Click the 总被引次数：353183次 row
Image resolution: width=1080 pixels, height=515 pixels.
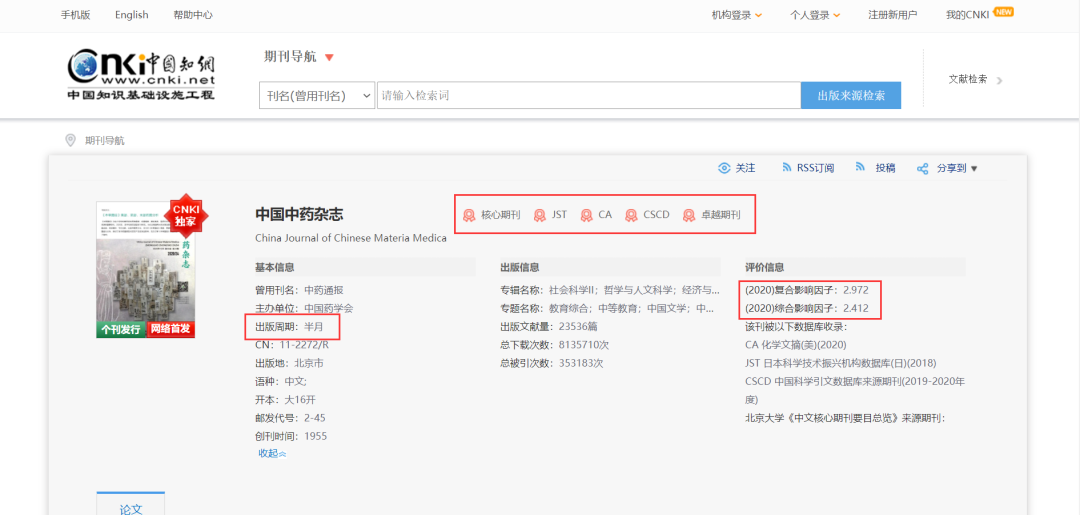pos(552,363)
